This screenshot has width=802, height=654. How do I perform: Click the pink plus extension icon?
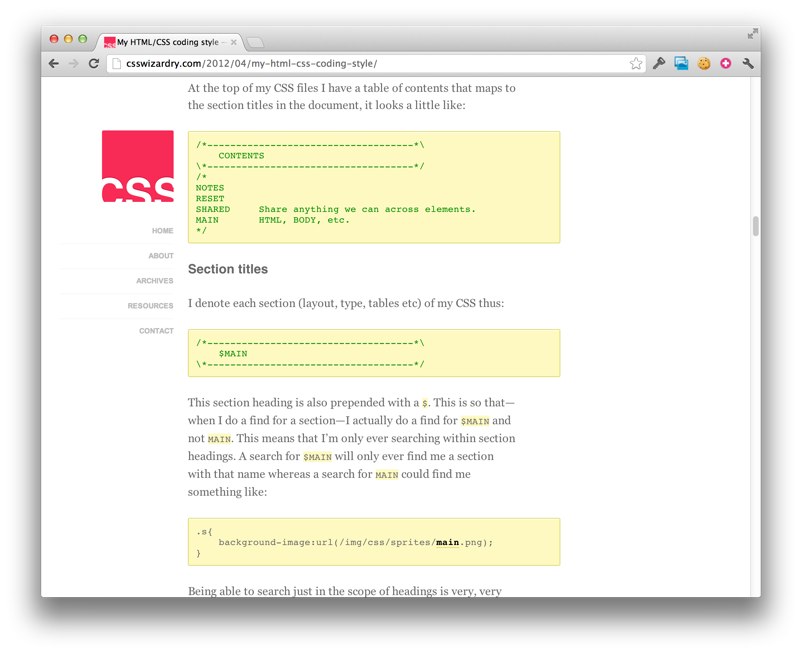pos(725,62)
